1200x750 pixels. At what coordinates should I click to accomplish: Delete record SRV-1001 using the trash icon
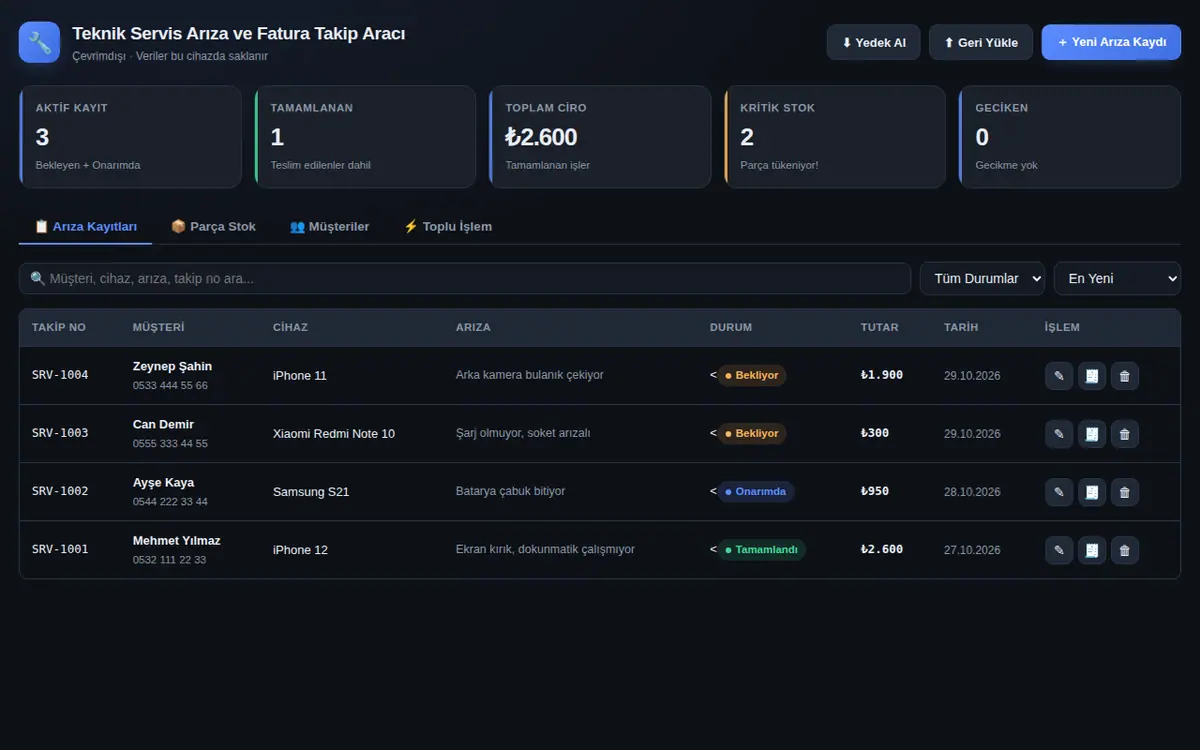[1125, 550]
